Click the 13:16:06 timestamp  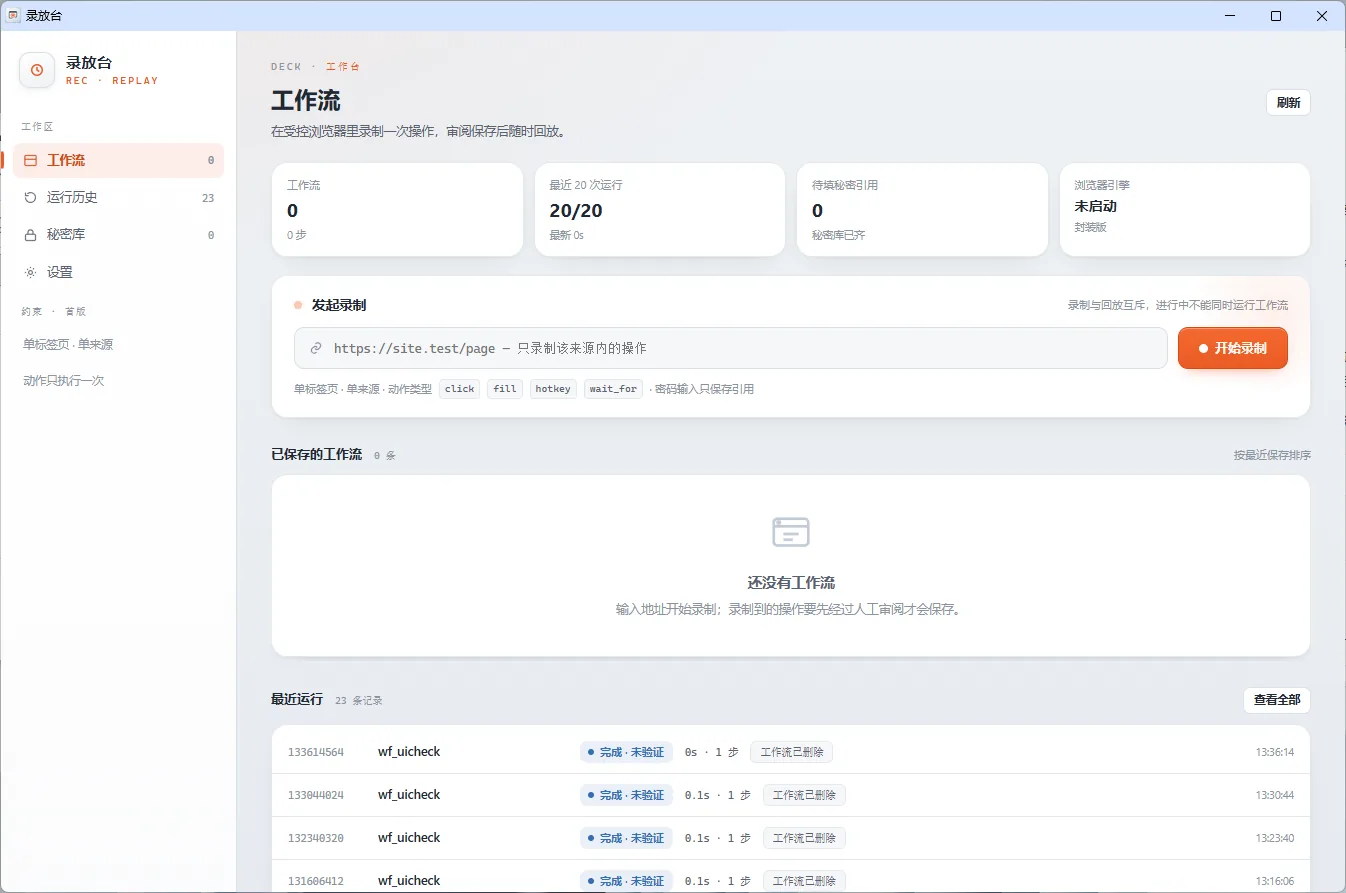point(1275,881)
